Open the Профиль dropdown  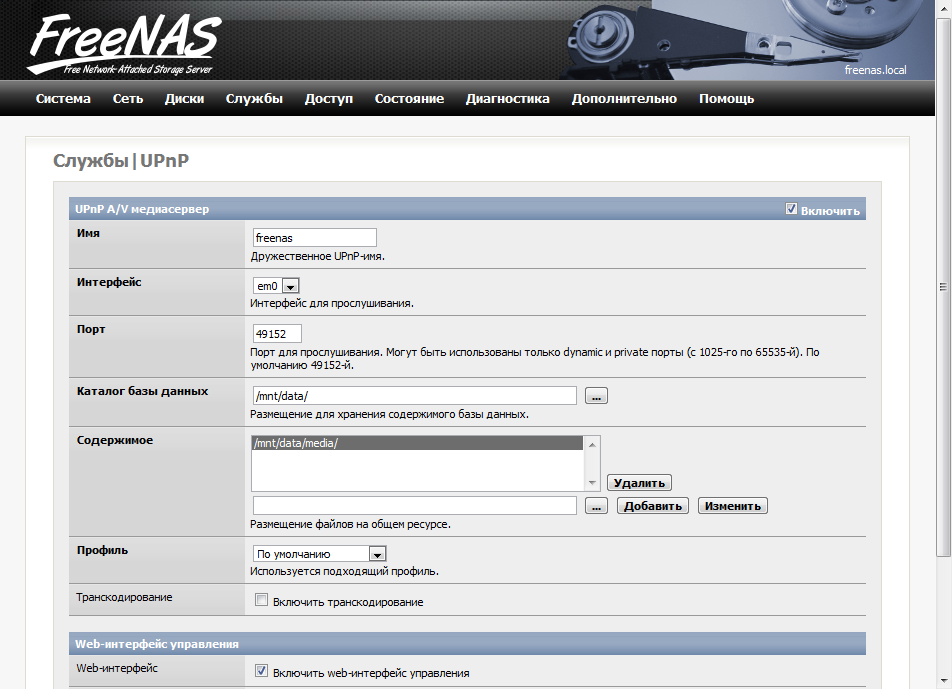tap(319, 554)
